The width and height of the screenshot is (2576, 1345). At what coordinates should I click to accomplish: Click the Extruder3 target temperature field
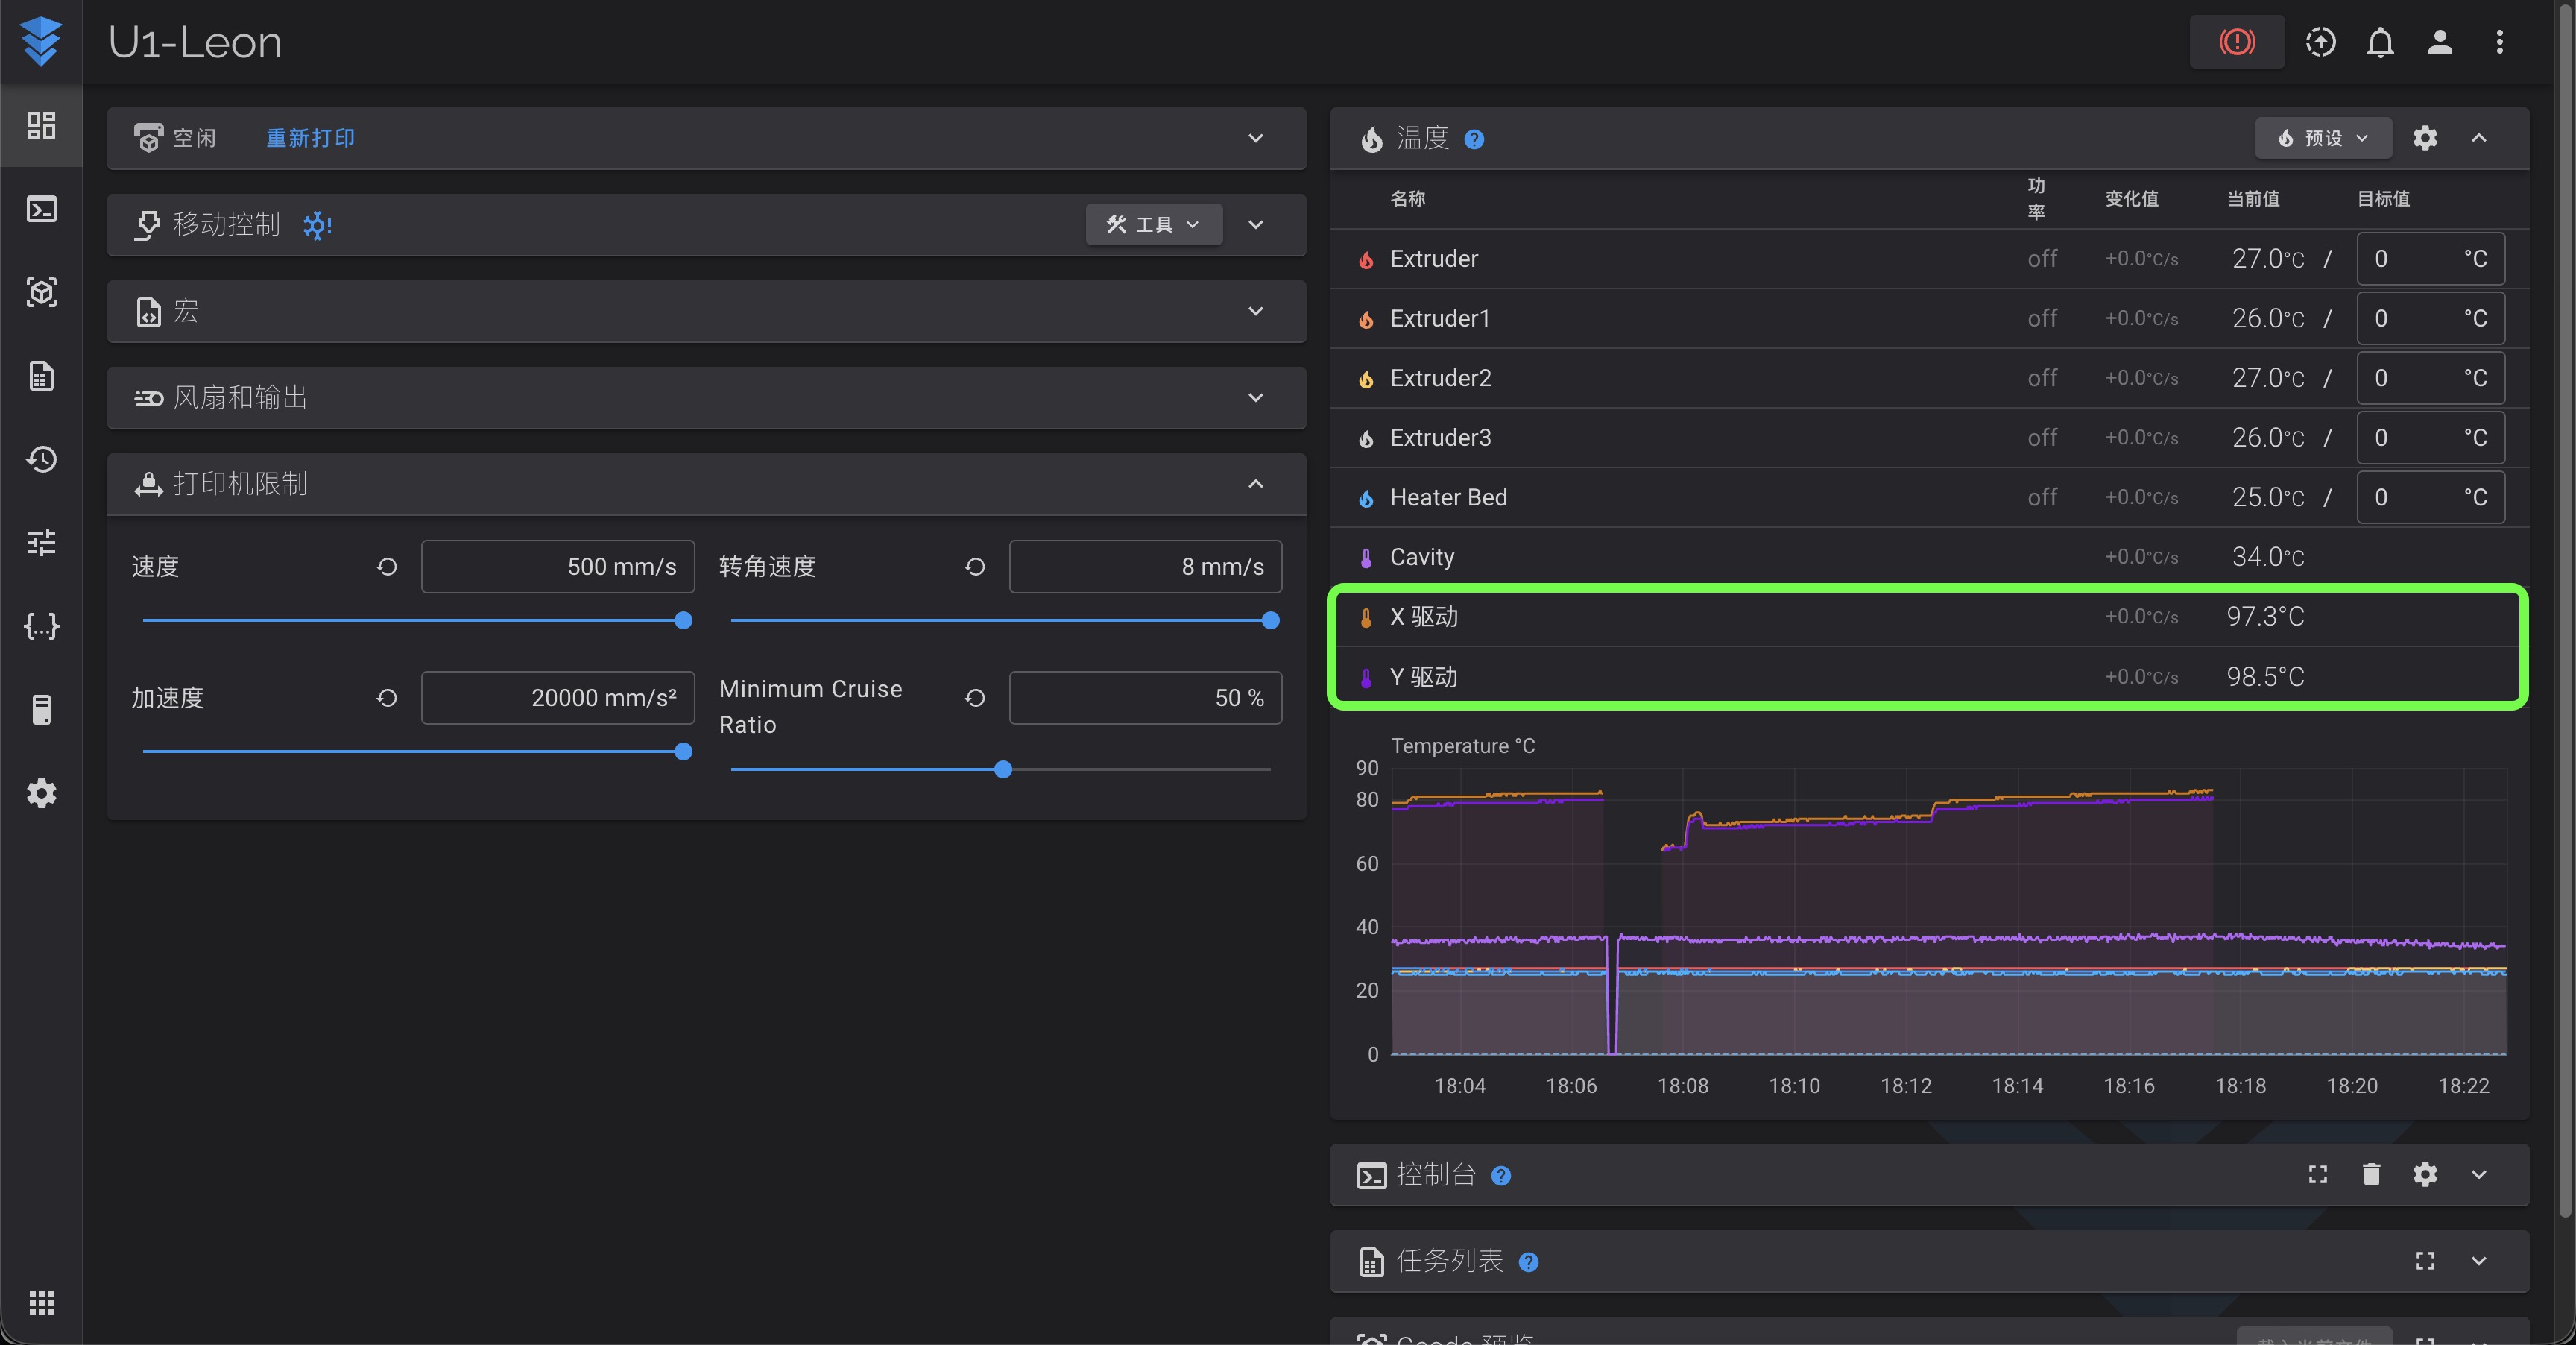2430,438
